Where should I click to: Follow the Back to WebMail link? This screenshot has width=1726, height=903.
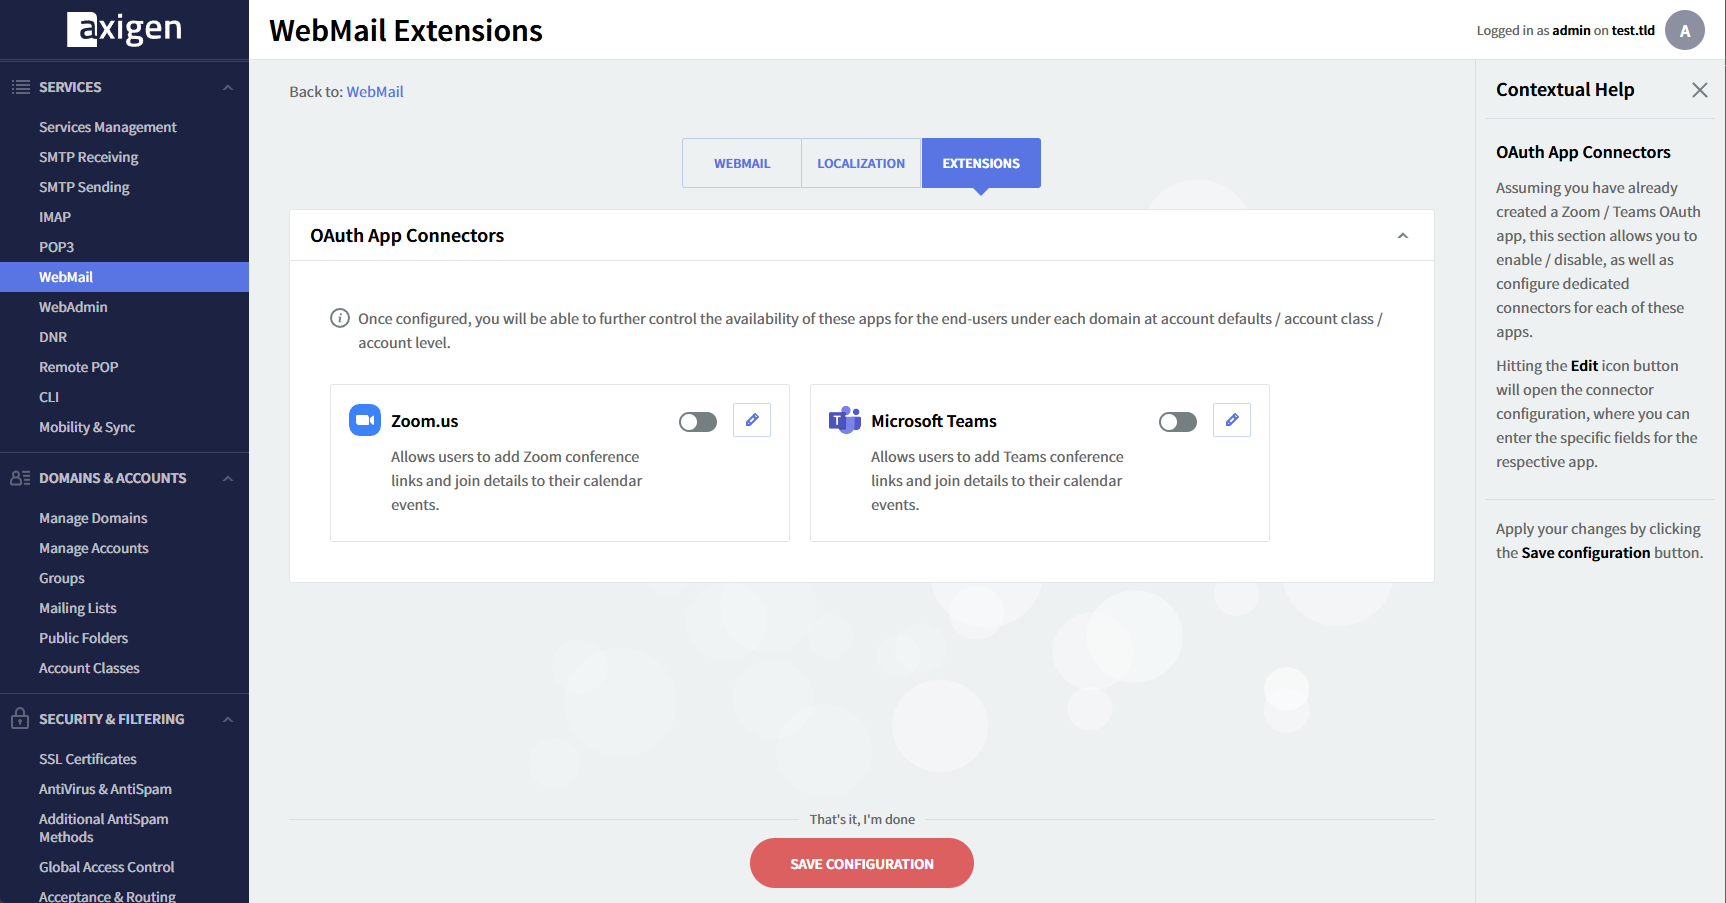[375, 92]
